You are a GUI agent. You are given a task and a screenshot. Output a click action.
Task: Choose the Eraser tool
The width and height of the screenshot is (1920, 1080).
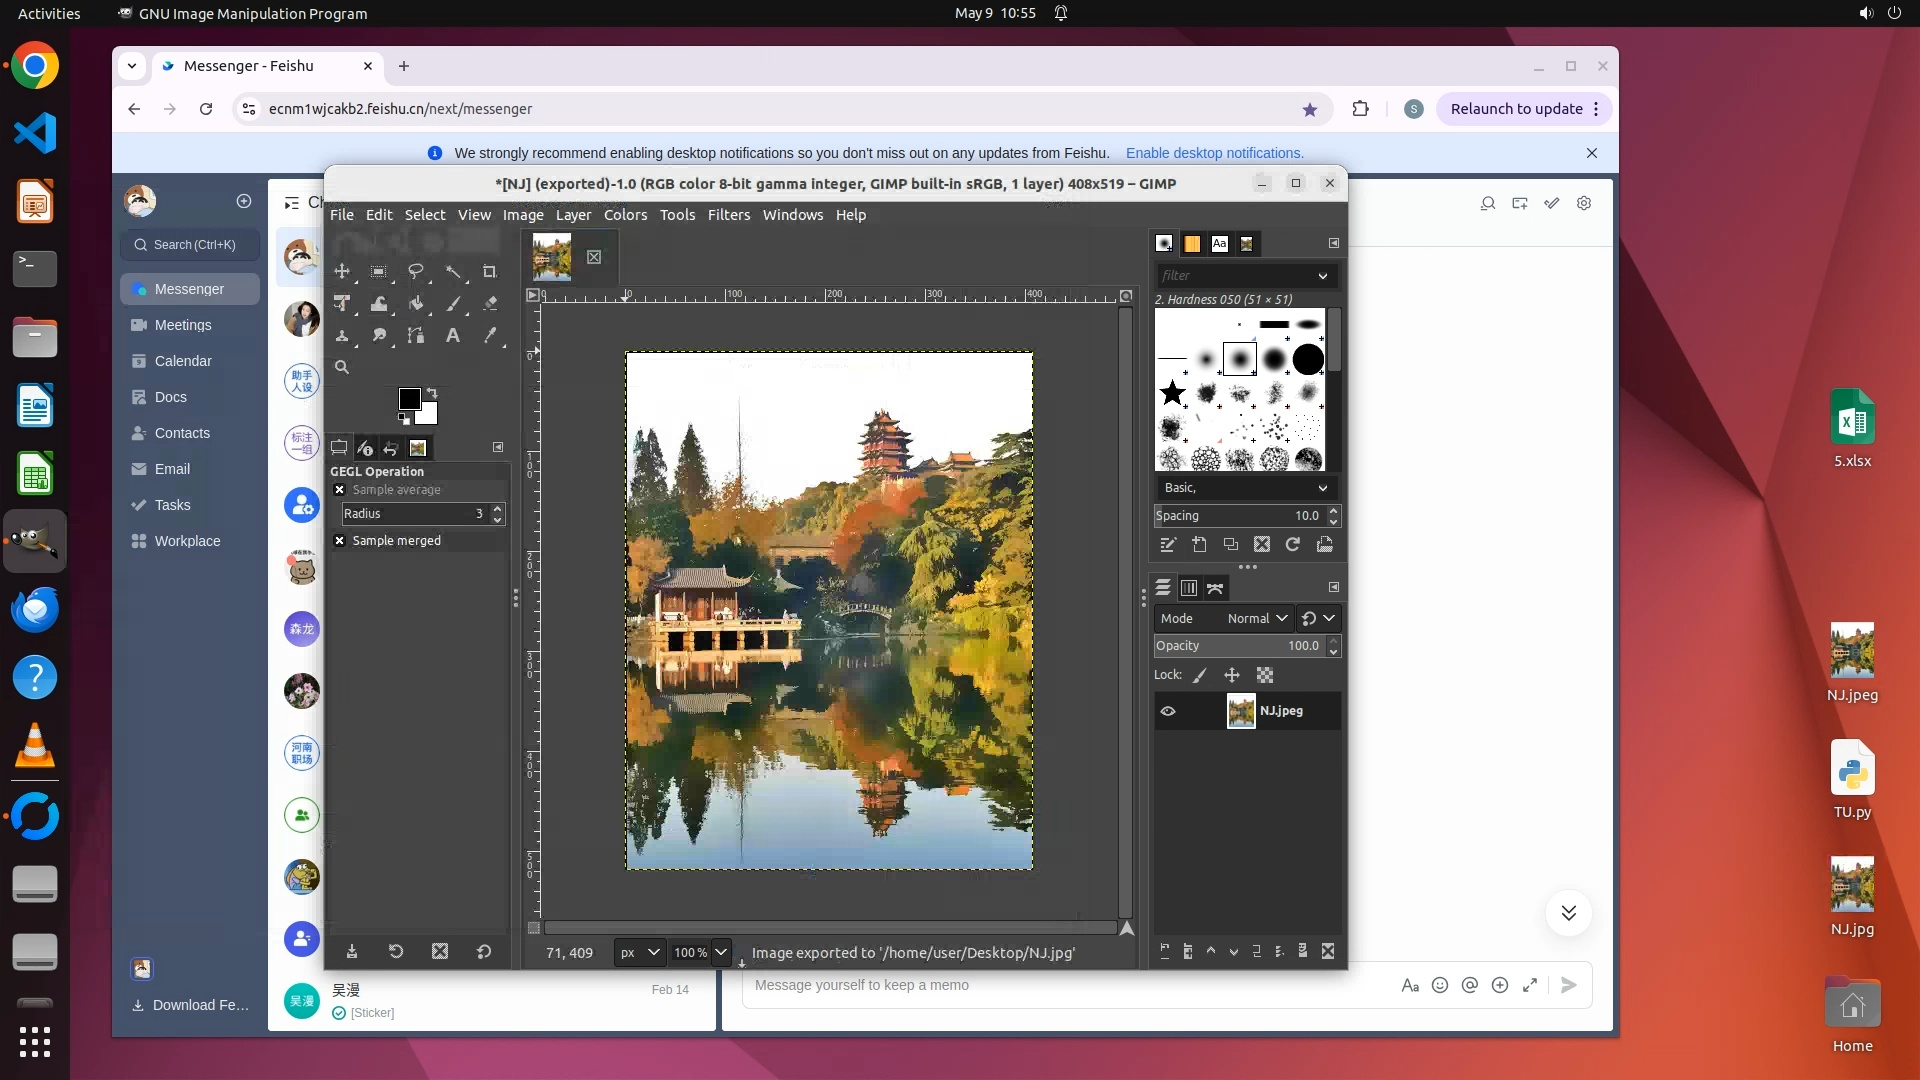pyautogui.click(x=490, y=303)
